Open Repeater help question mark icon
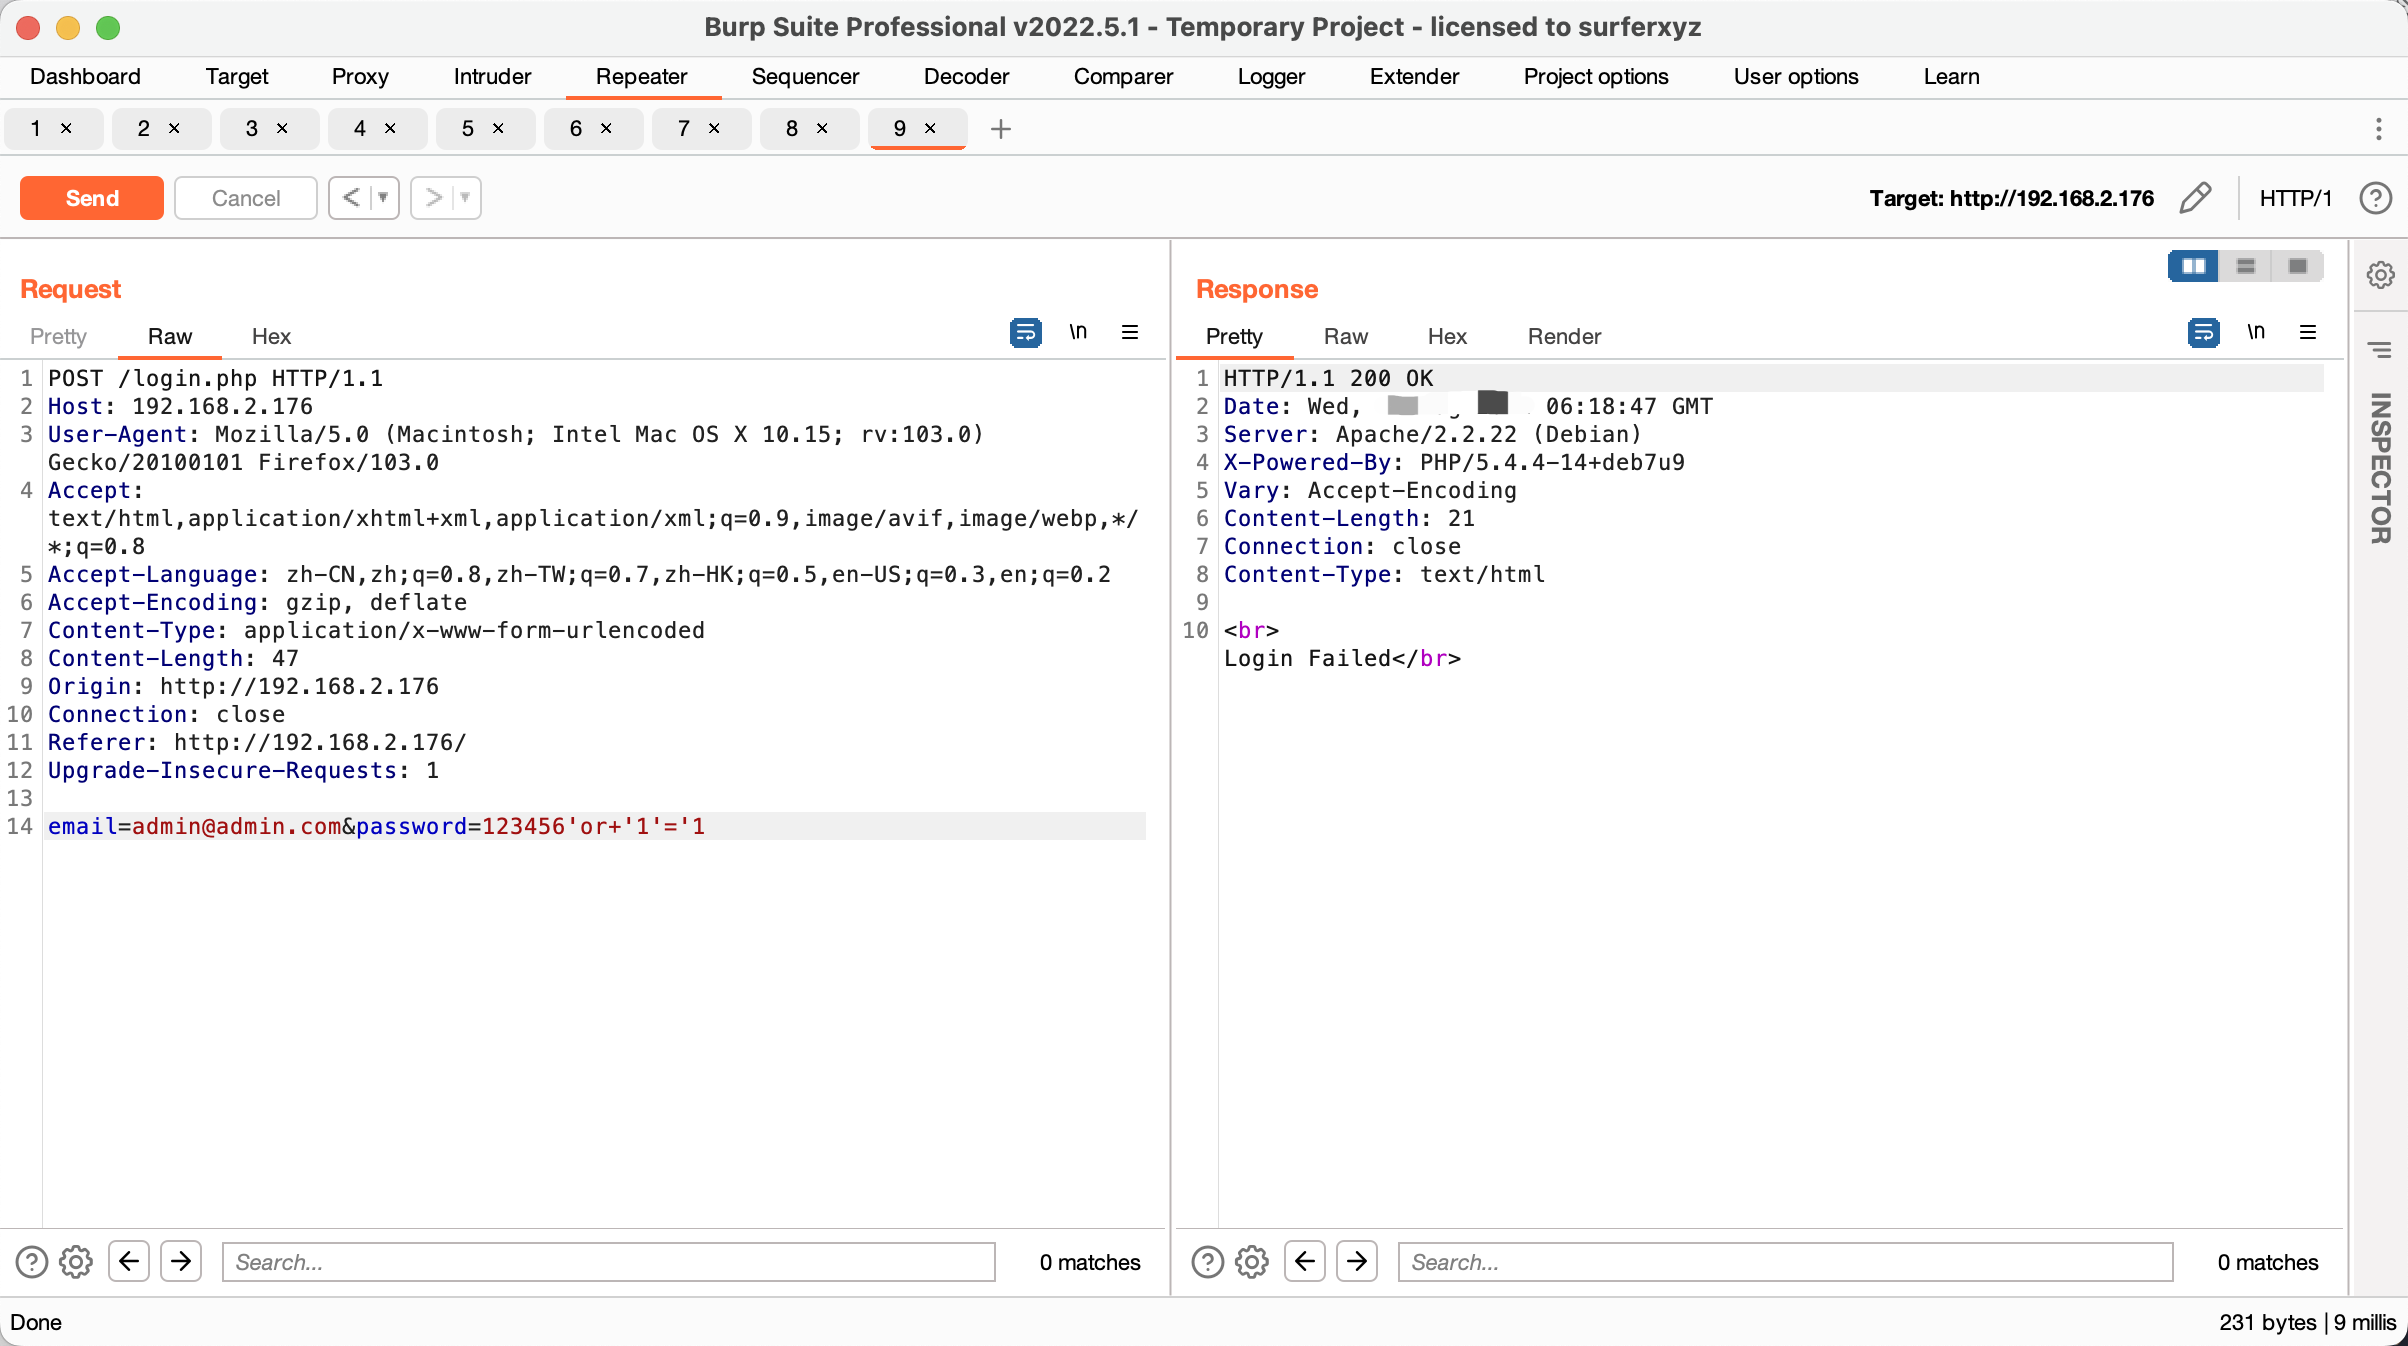This screenshot has width=2408, height=1346. tap(2376, 198)
